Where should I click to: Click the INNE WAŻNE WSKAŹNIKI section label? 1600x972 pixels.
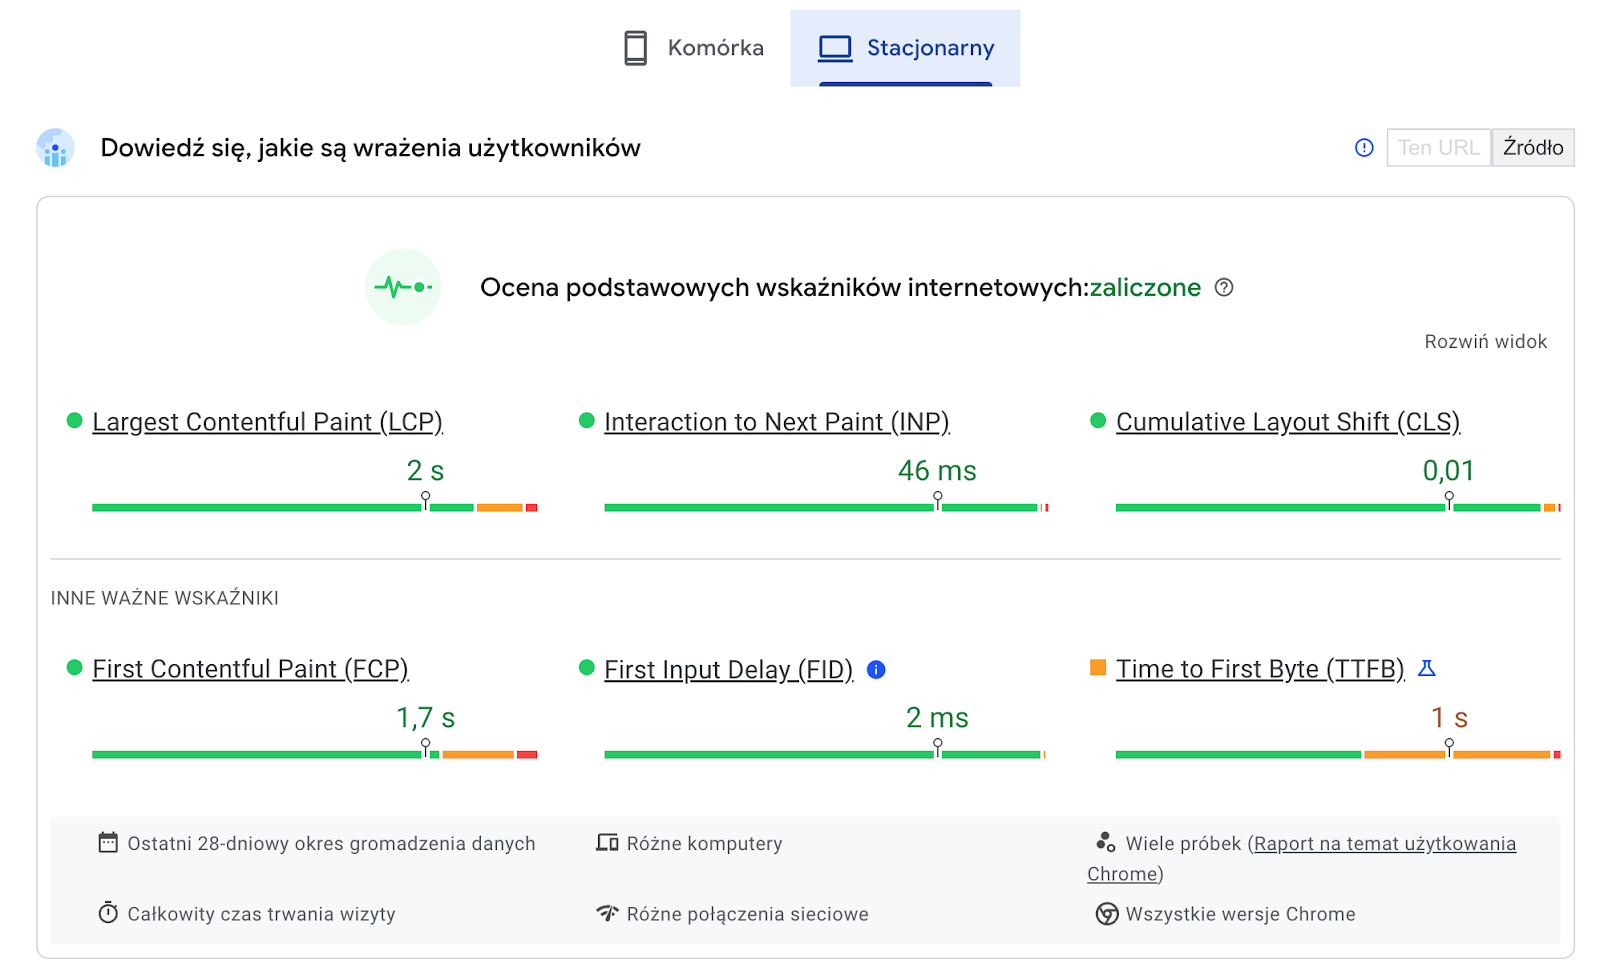[x=165, y=598]
